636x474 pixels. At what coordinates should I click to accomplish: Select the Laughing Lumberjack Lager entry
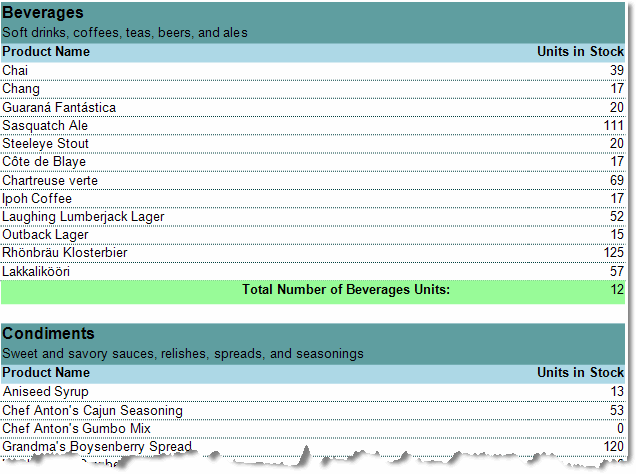tap(83, 216)
